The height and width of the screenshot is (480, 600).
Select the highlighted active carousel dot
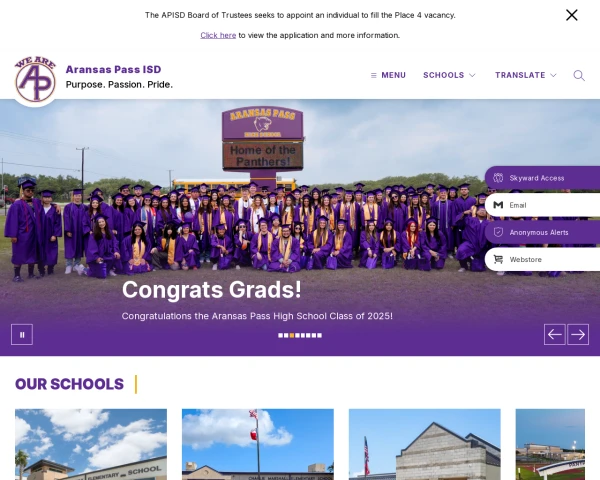coord(292,335)
